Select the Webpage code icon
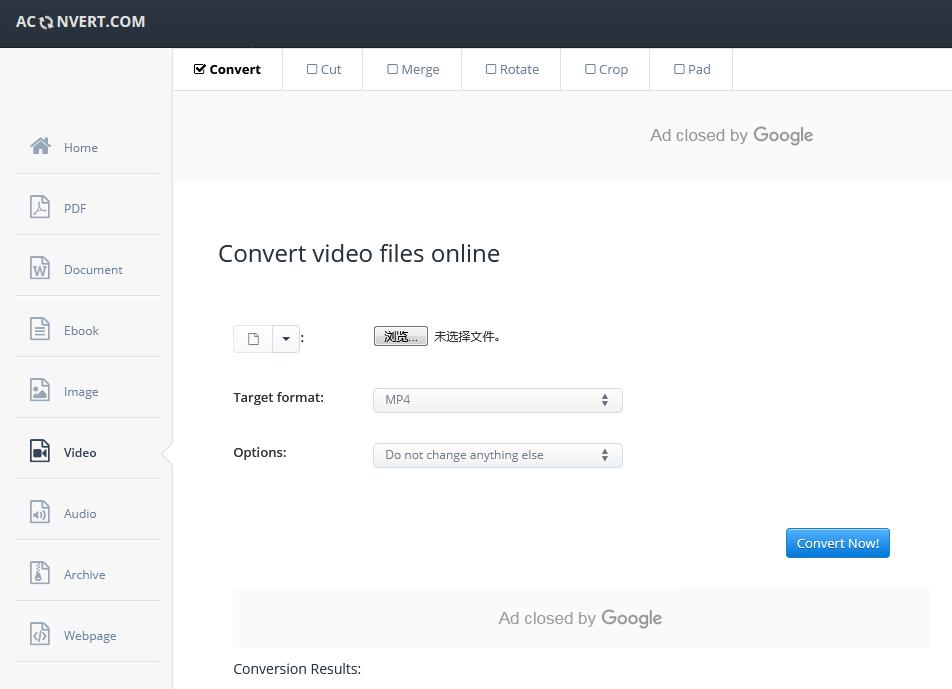This screenshot has height=689, width=952. (x=40, y=634)
